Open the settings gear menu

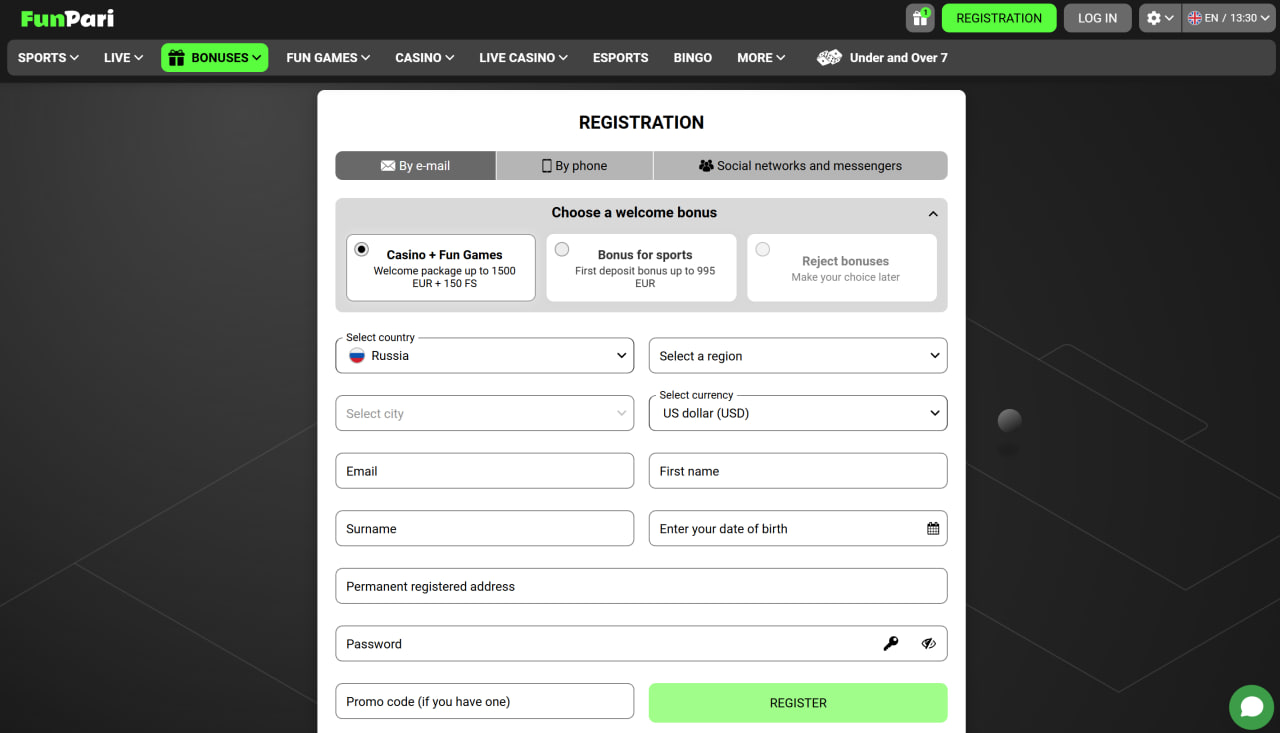click(x=1159, y=18)
